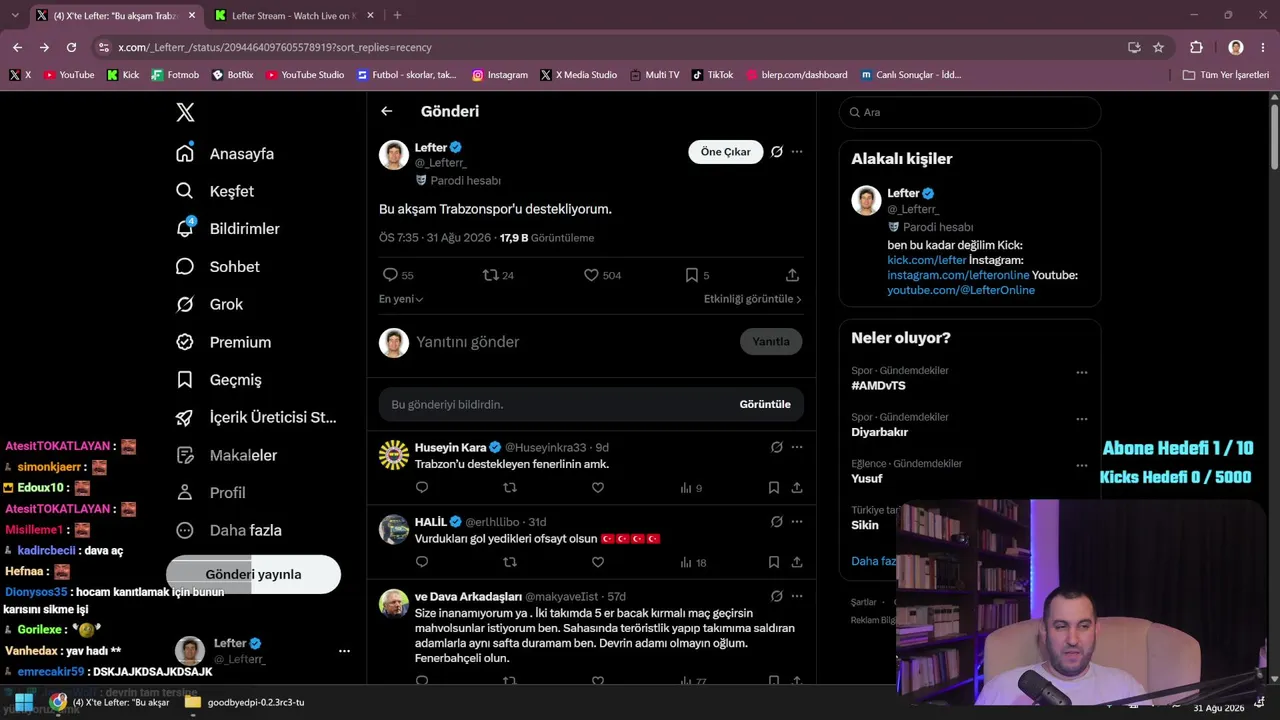Bookmark this page with the star icon

pyautogui.click(x=1158, y=47)
